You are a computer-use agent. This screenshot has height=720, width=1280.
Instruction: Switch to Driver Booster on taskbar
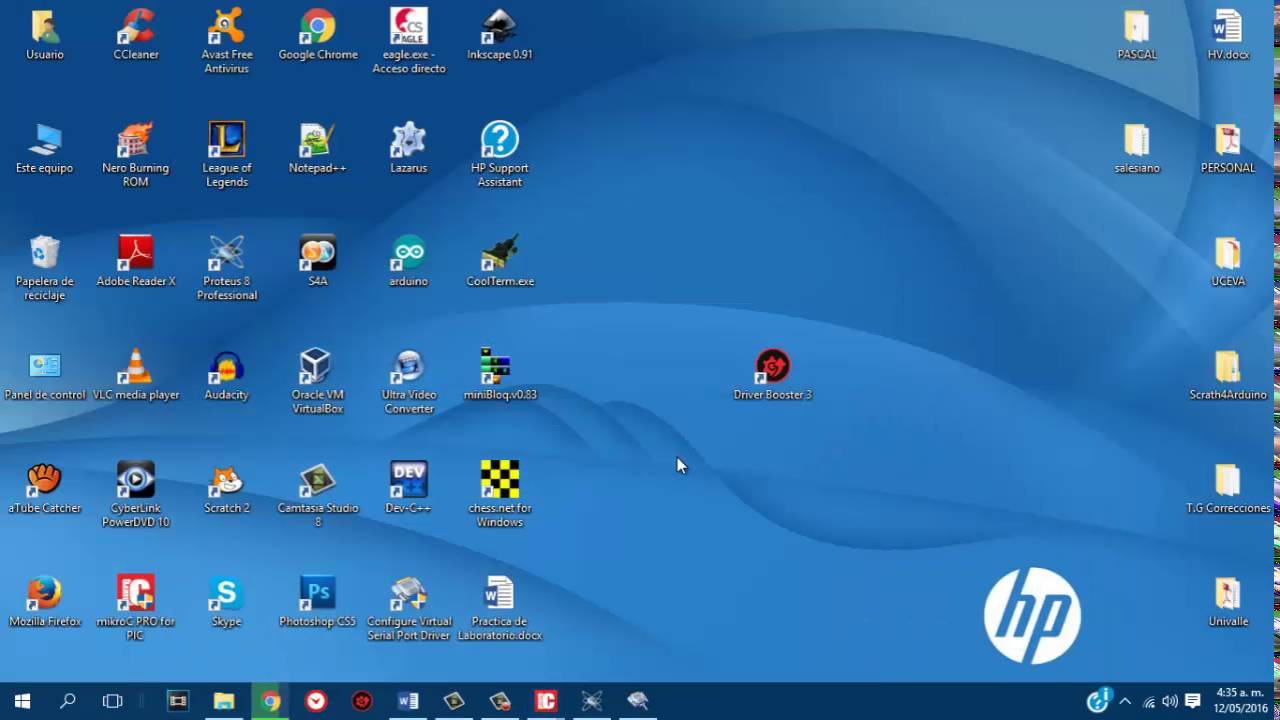click(x=362, y=701)
